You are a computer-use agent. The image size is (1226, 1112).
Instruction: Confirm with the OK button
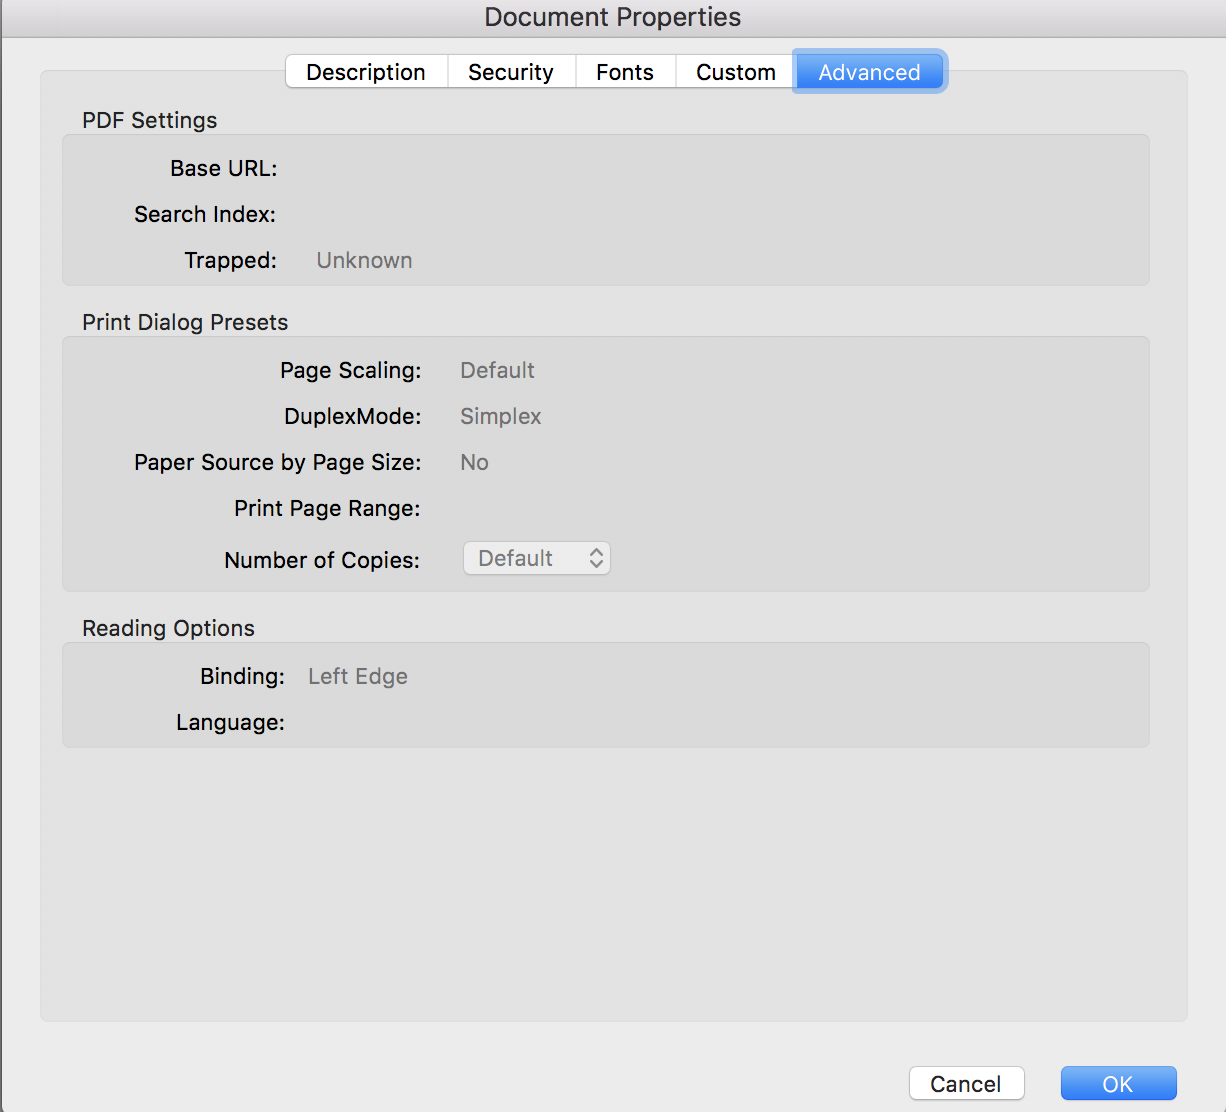click(1118, 1084)
